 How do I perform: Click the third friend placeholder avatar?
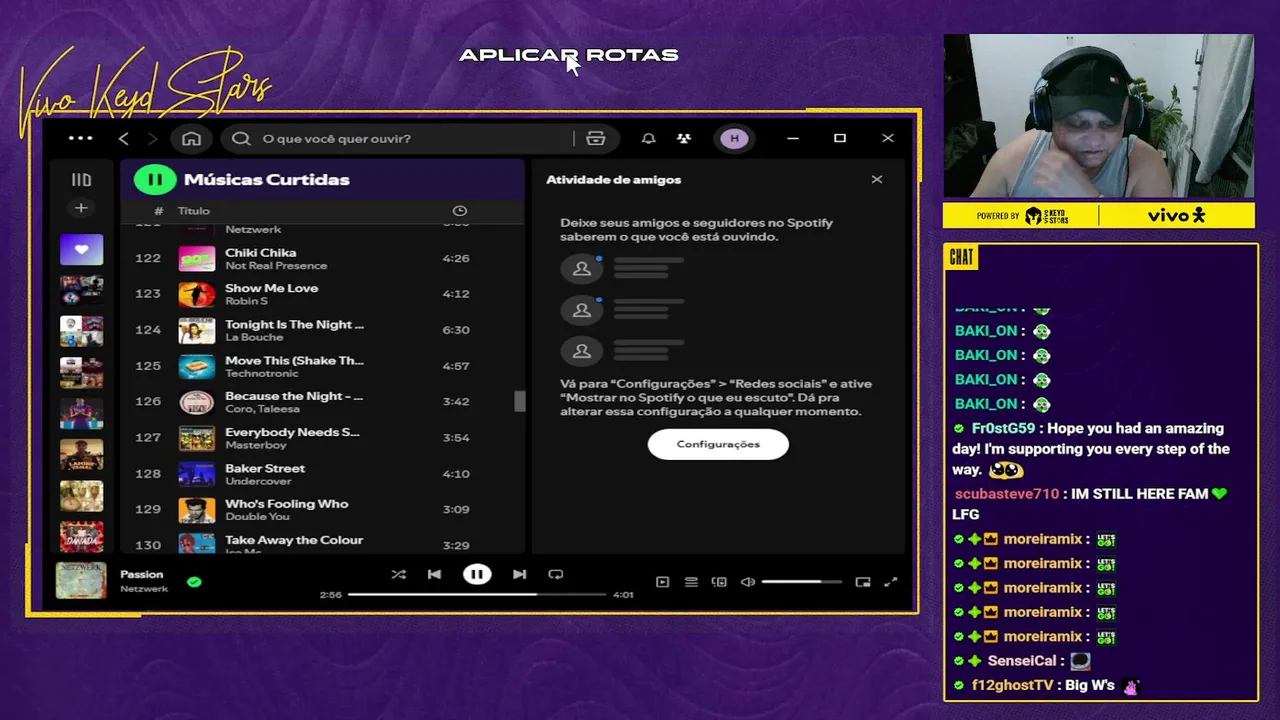(x=582, y=351)
